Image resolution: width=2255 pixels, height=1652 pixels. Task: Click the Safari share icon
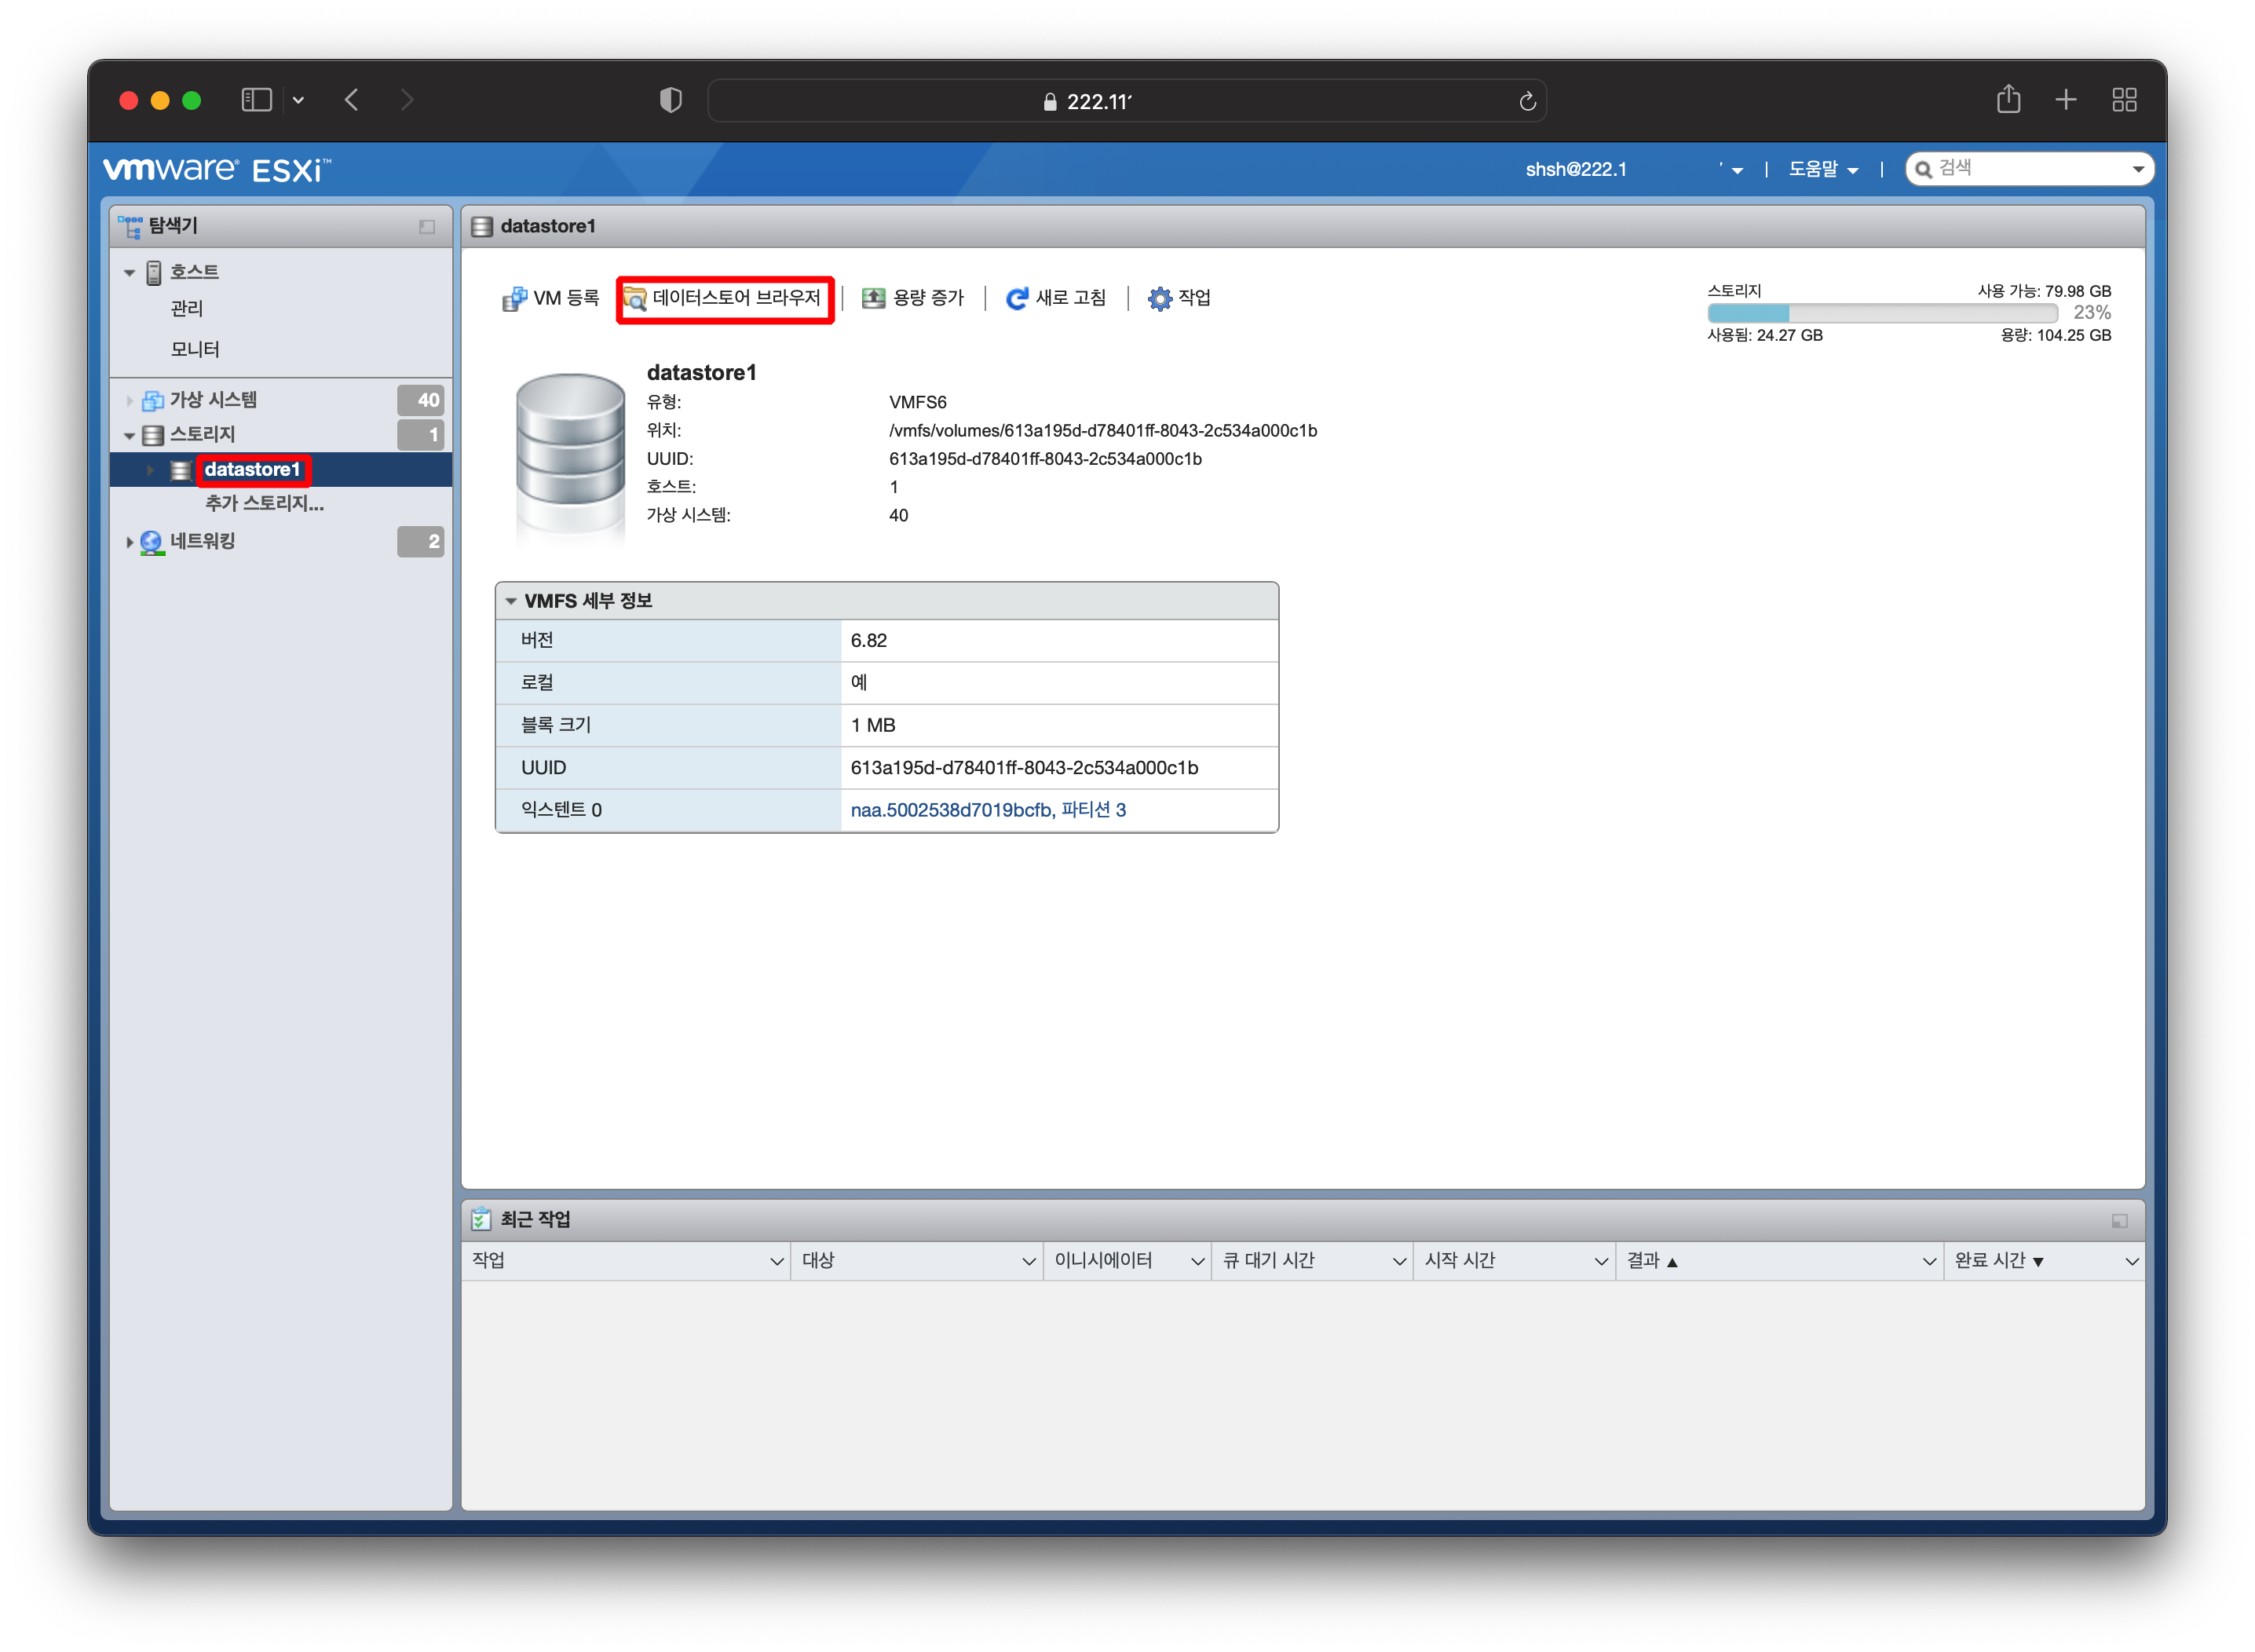[x=2008, y=100]
